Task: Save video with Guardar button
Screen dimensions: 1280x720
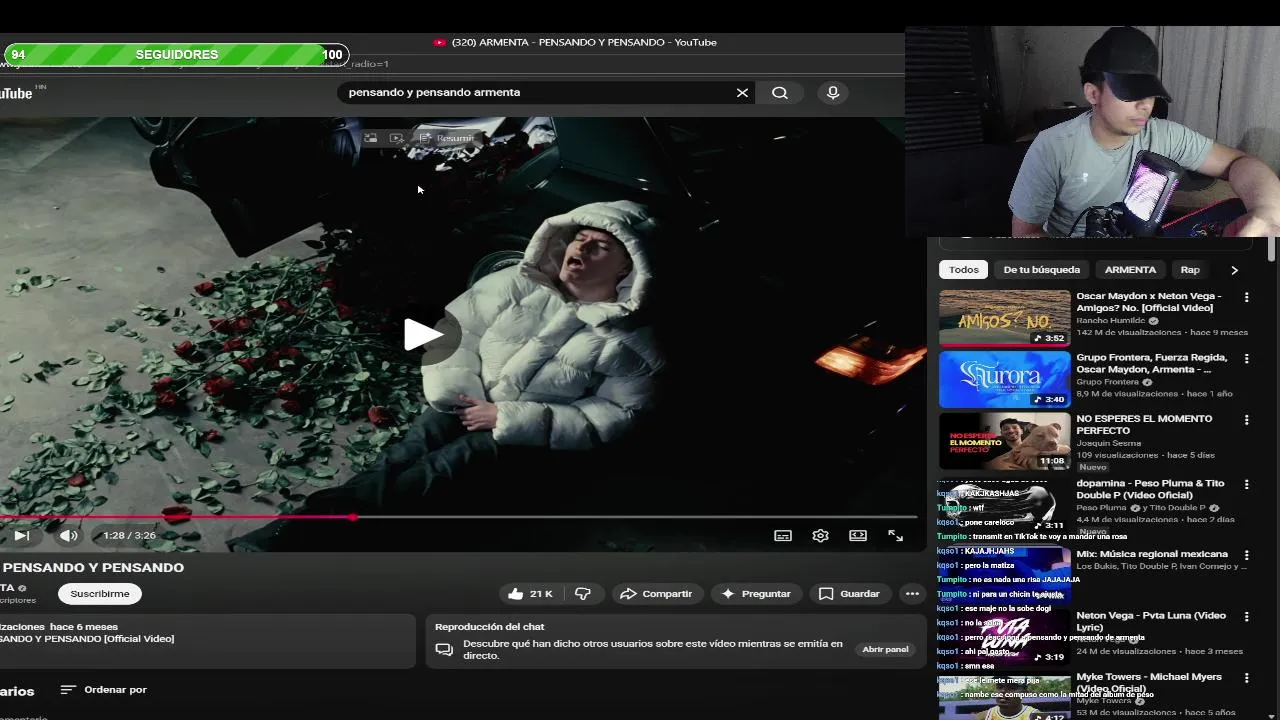Action: point(849,594)
